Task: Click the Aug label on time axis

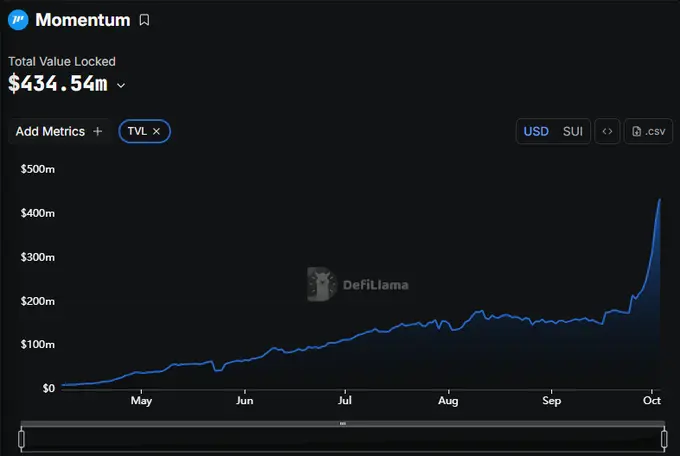Action: (448, 400)
